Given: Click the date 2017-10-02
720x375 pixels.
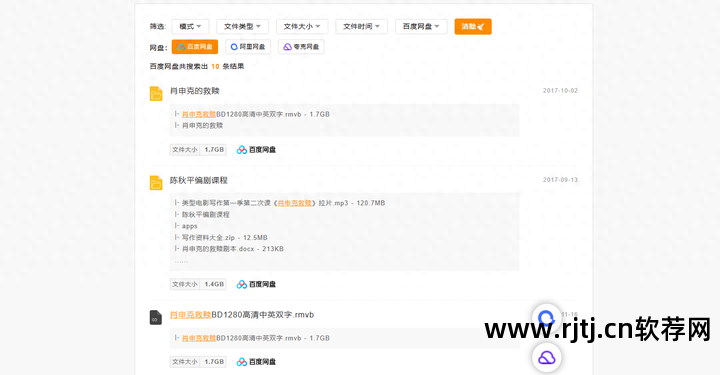Looking at the screenshot, I should coord(560,91).
